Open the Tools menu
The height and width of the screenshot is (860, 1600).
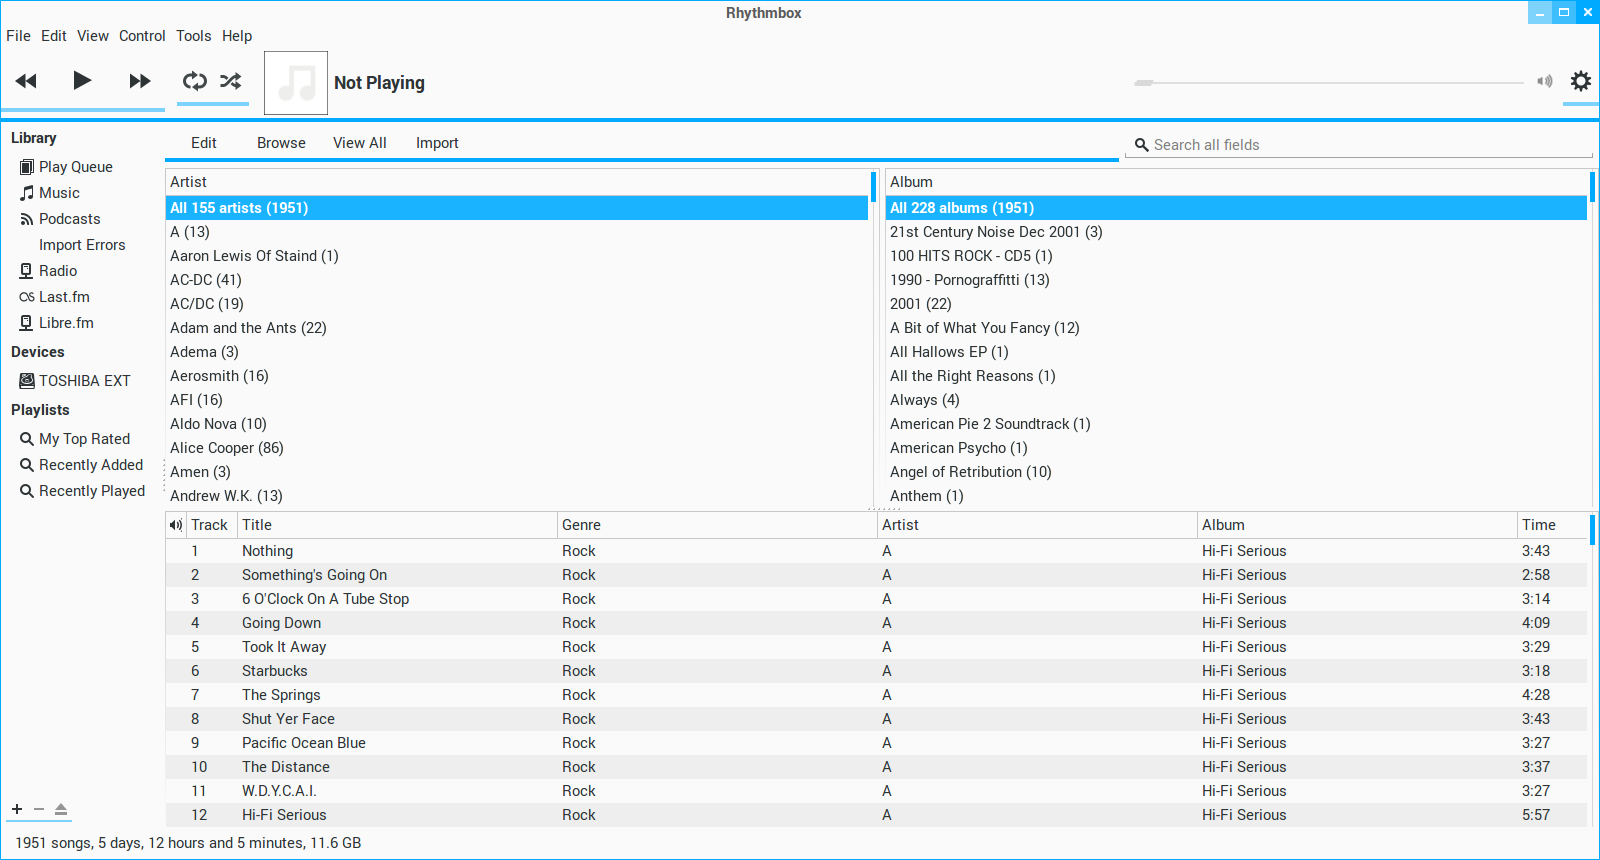point(194,36)
